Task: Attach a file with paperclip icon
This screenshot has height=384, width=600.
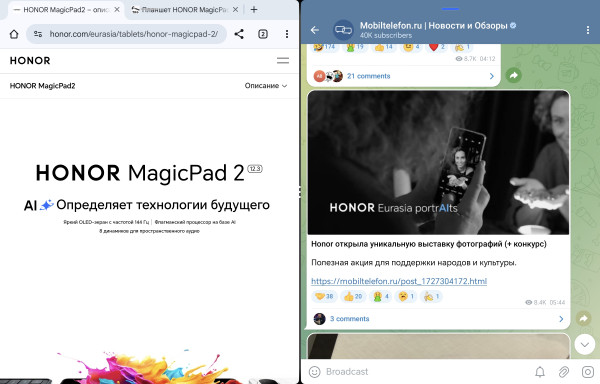Action: tap(564, 372)
